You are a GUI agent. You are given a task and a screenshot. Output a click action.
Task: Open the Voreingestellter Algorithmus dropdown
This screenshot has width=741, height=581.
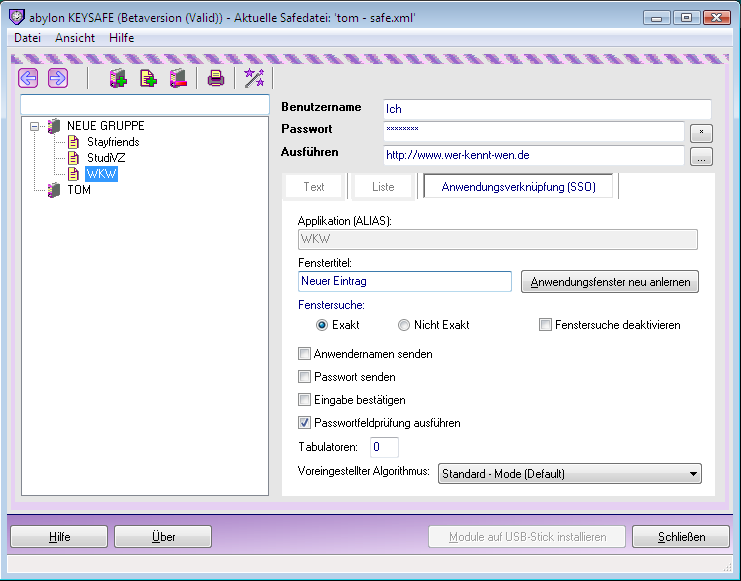[569, 474]
